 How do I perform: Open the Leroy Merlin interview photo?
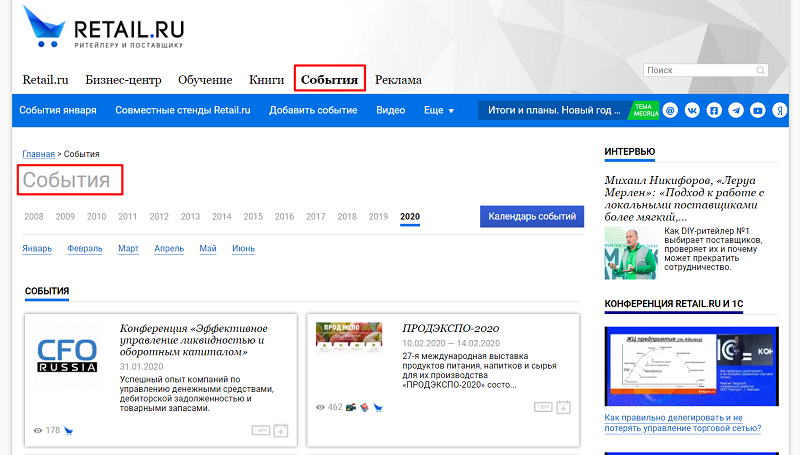coord(631,253)
